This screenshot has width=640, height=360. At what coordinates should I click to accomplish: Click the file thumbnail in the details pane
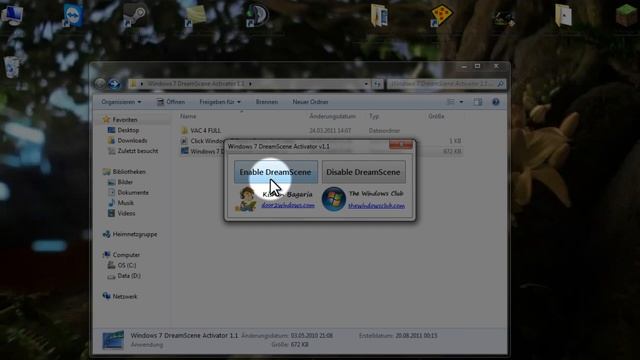(x=113, y=340)
